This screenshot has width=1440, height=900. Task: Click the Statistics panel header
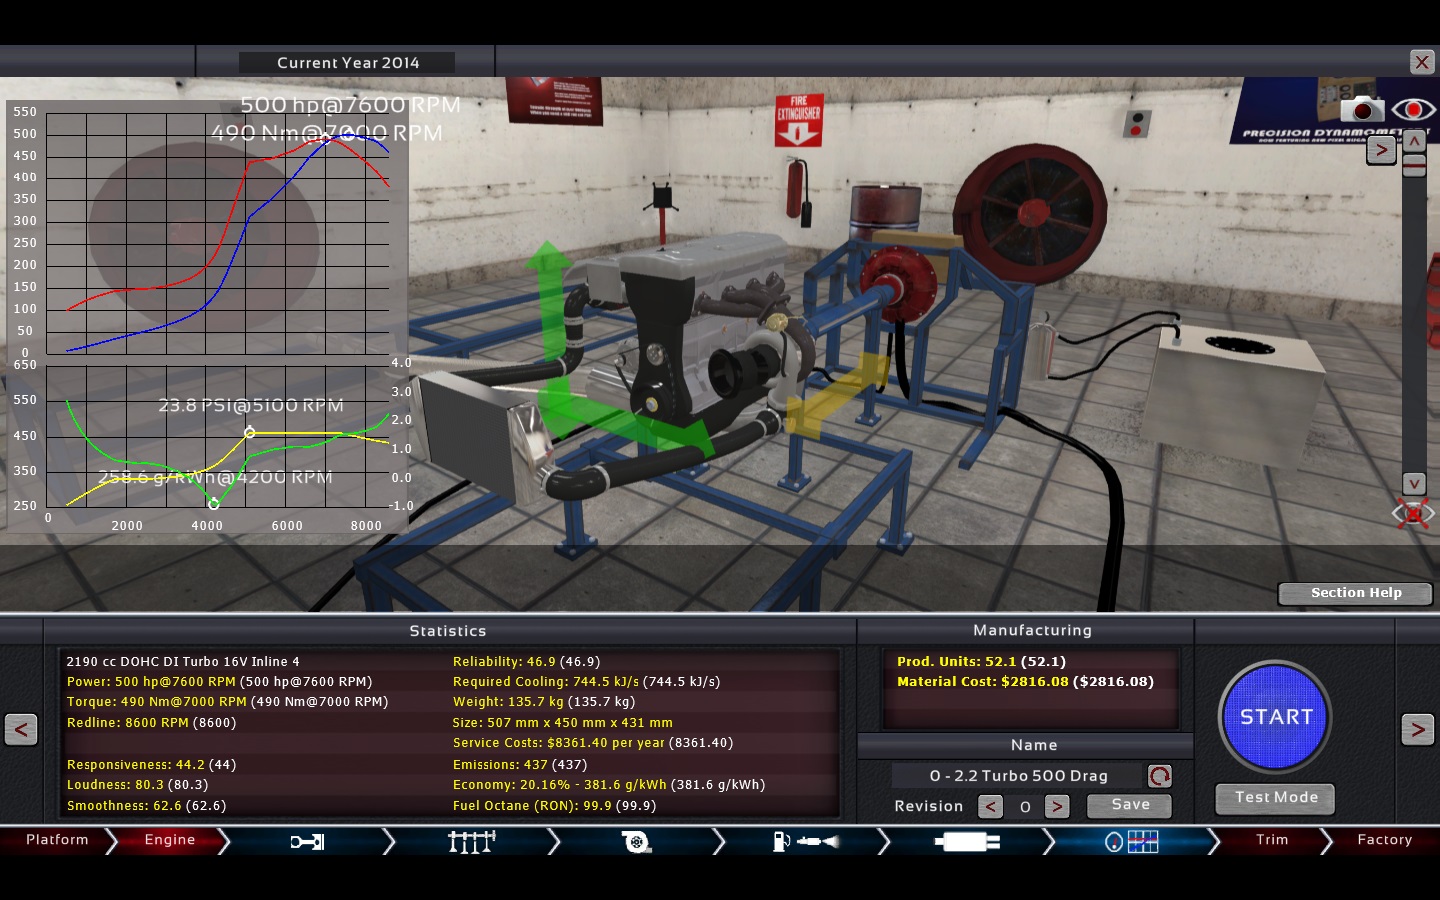[x=447, y=631]
